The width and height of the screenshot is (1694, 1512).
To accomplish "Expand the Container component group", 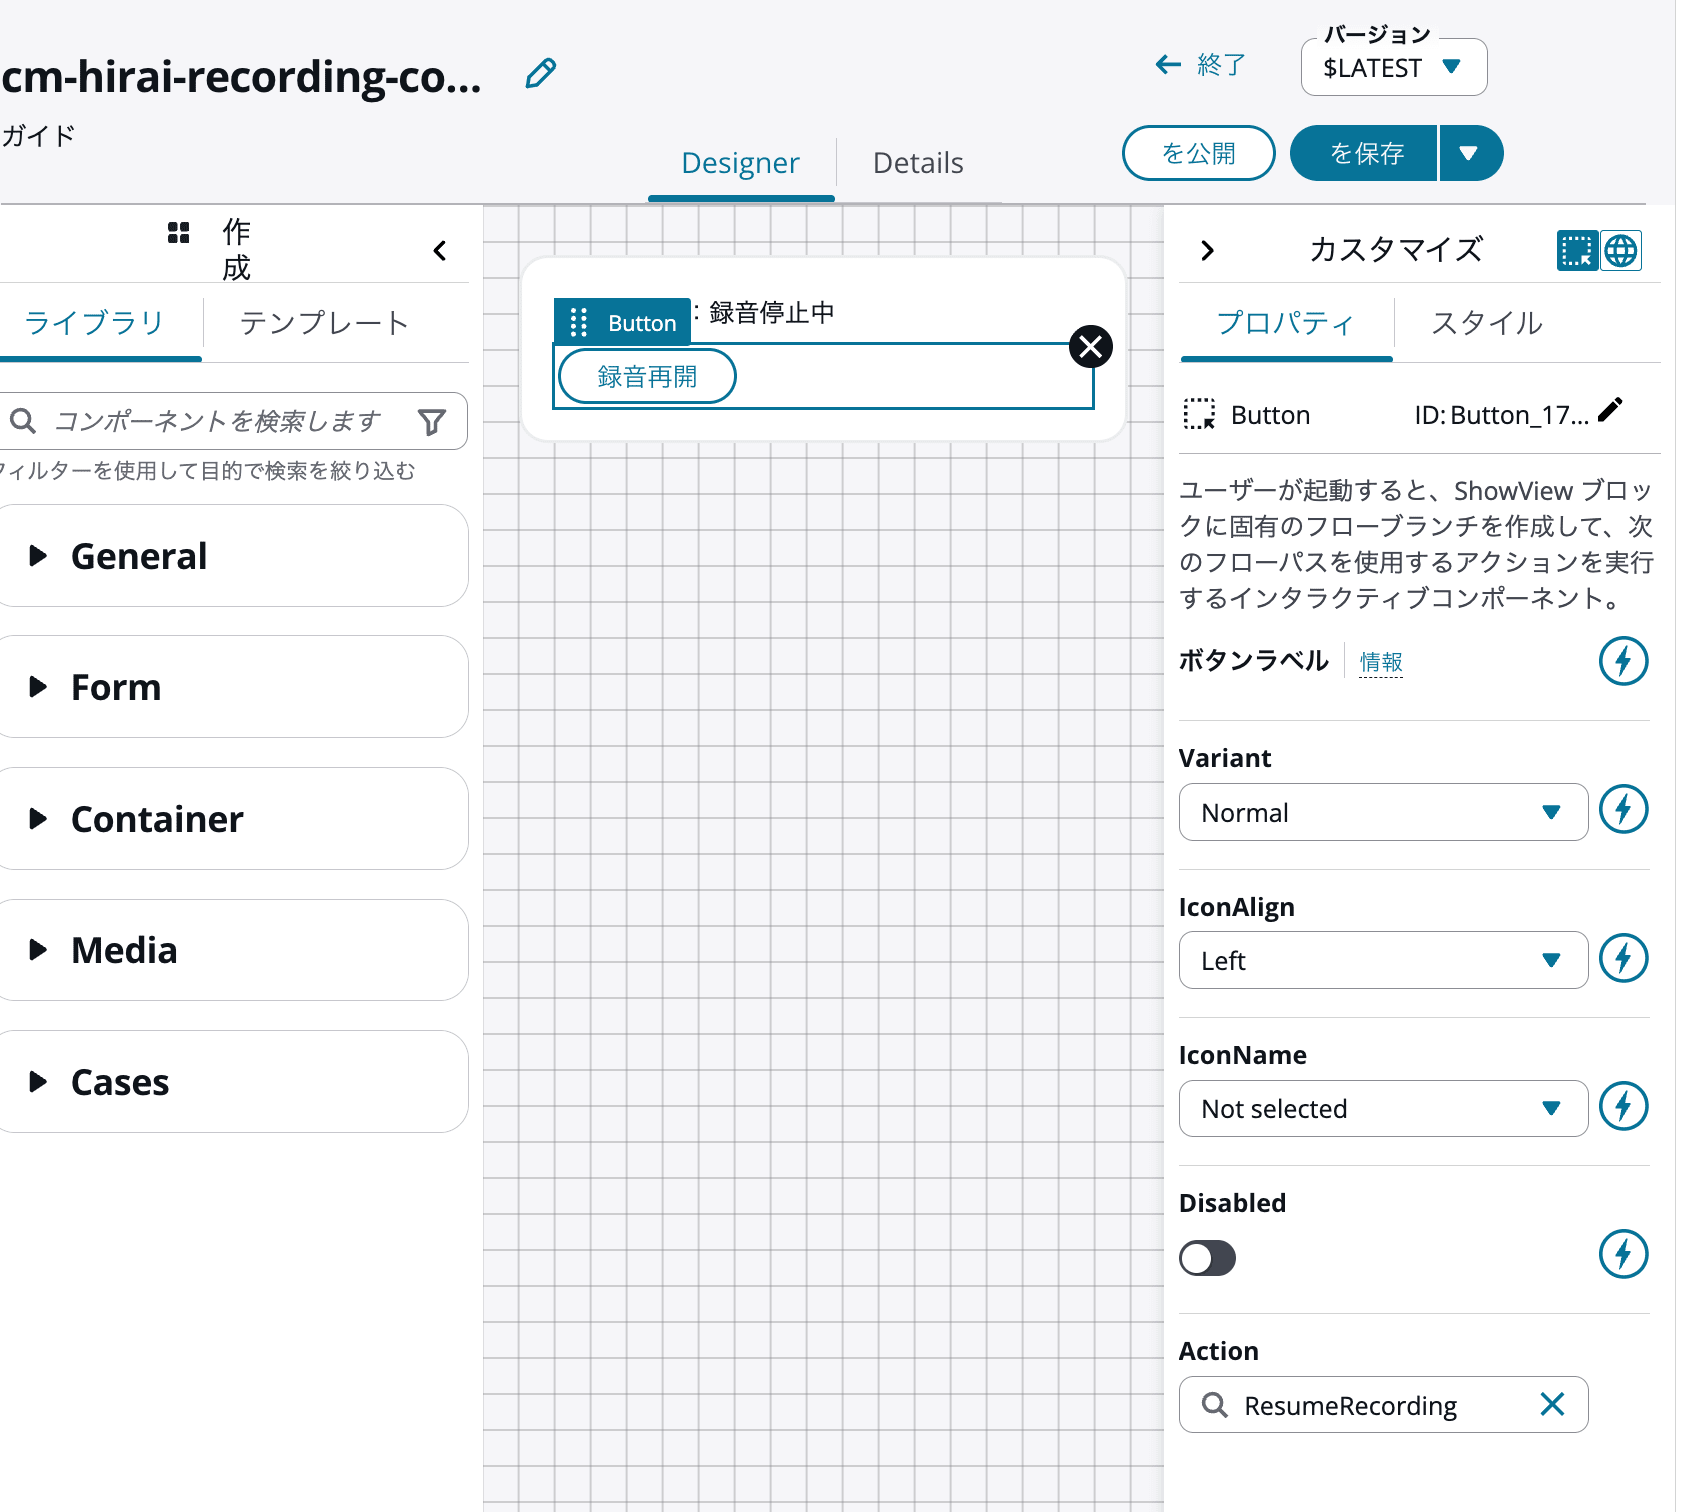I will tap(232, 819).
